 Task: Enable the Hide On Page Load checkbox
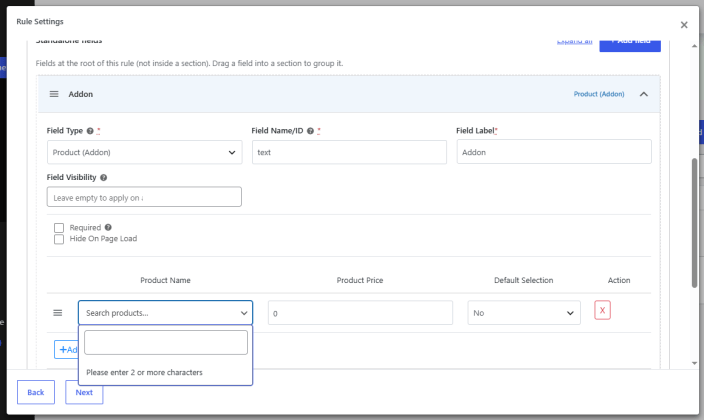[x=59, y=239]
